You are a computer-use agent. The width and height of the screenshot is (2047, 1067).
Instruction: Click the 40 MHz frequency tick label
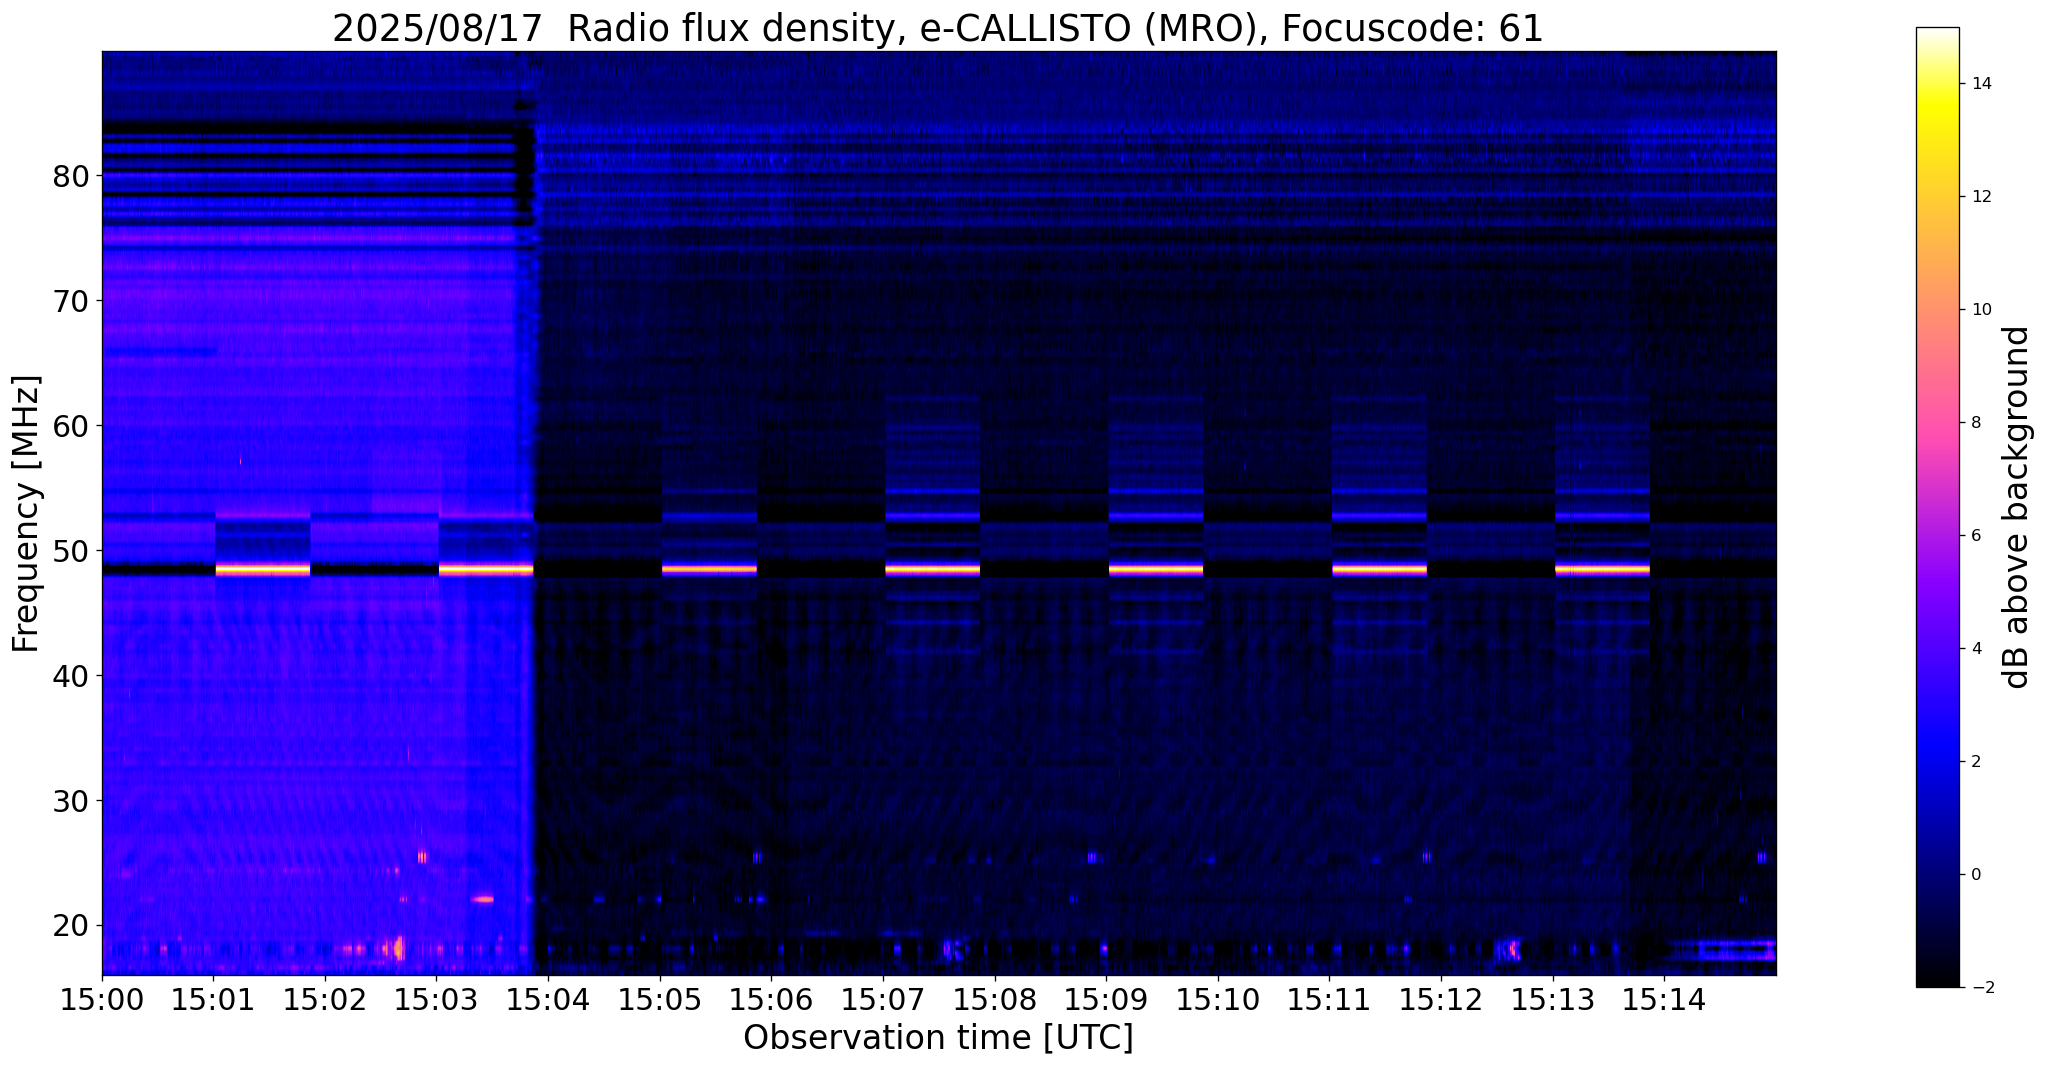[x=71, y=676]
